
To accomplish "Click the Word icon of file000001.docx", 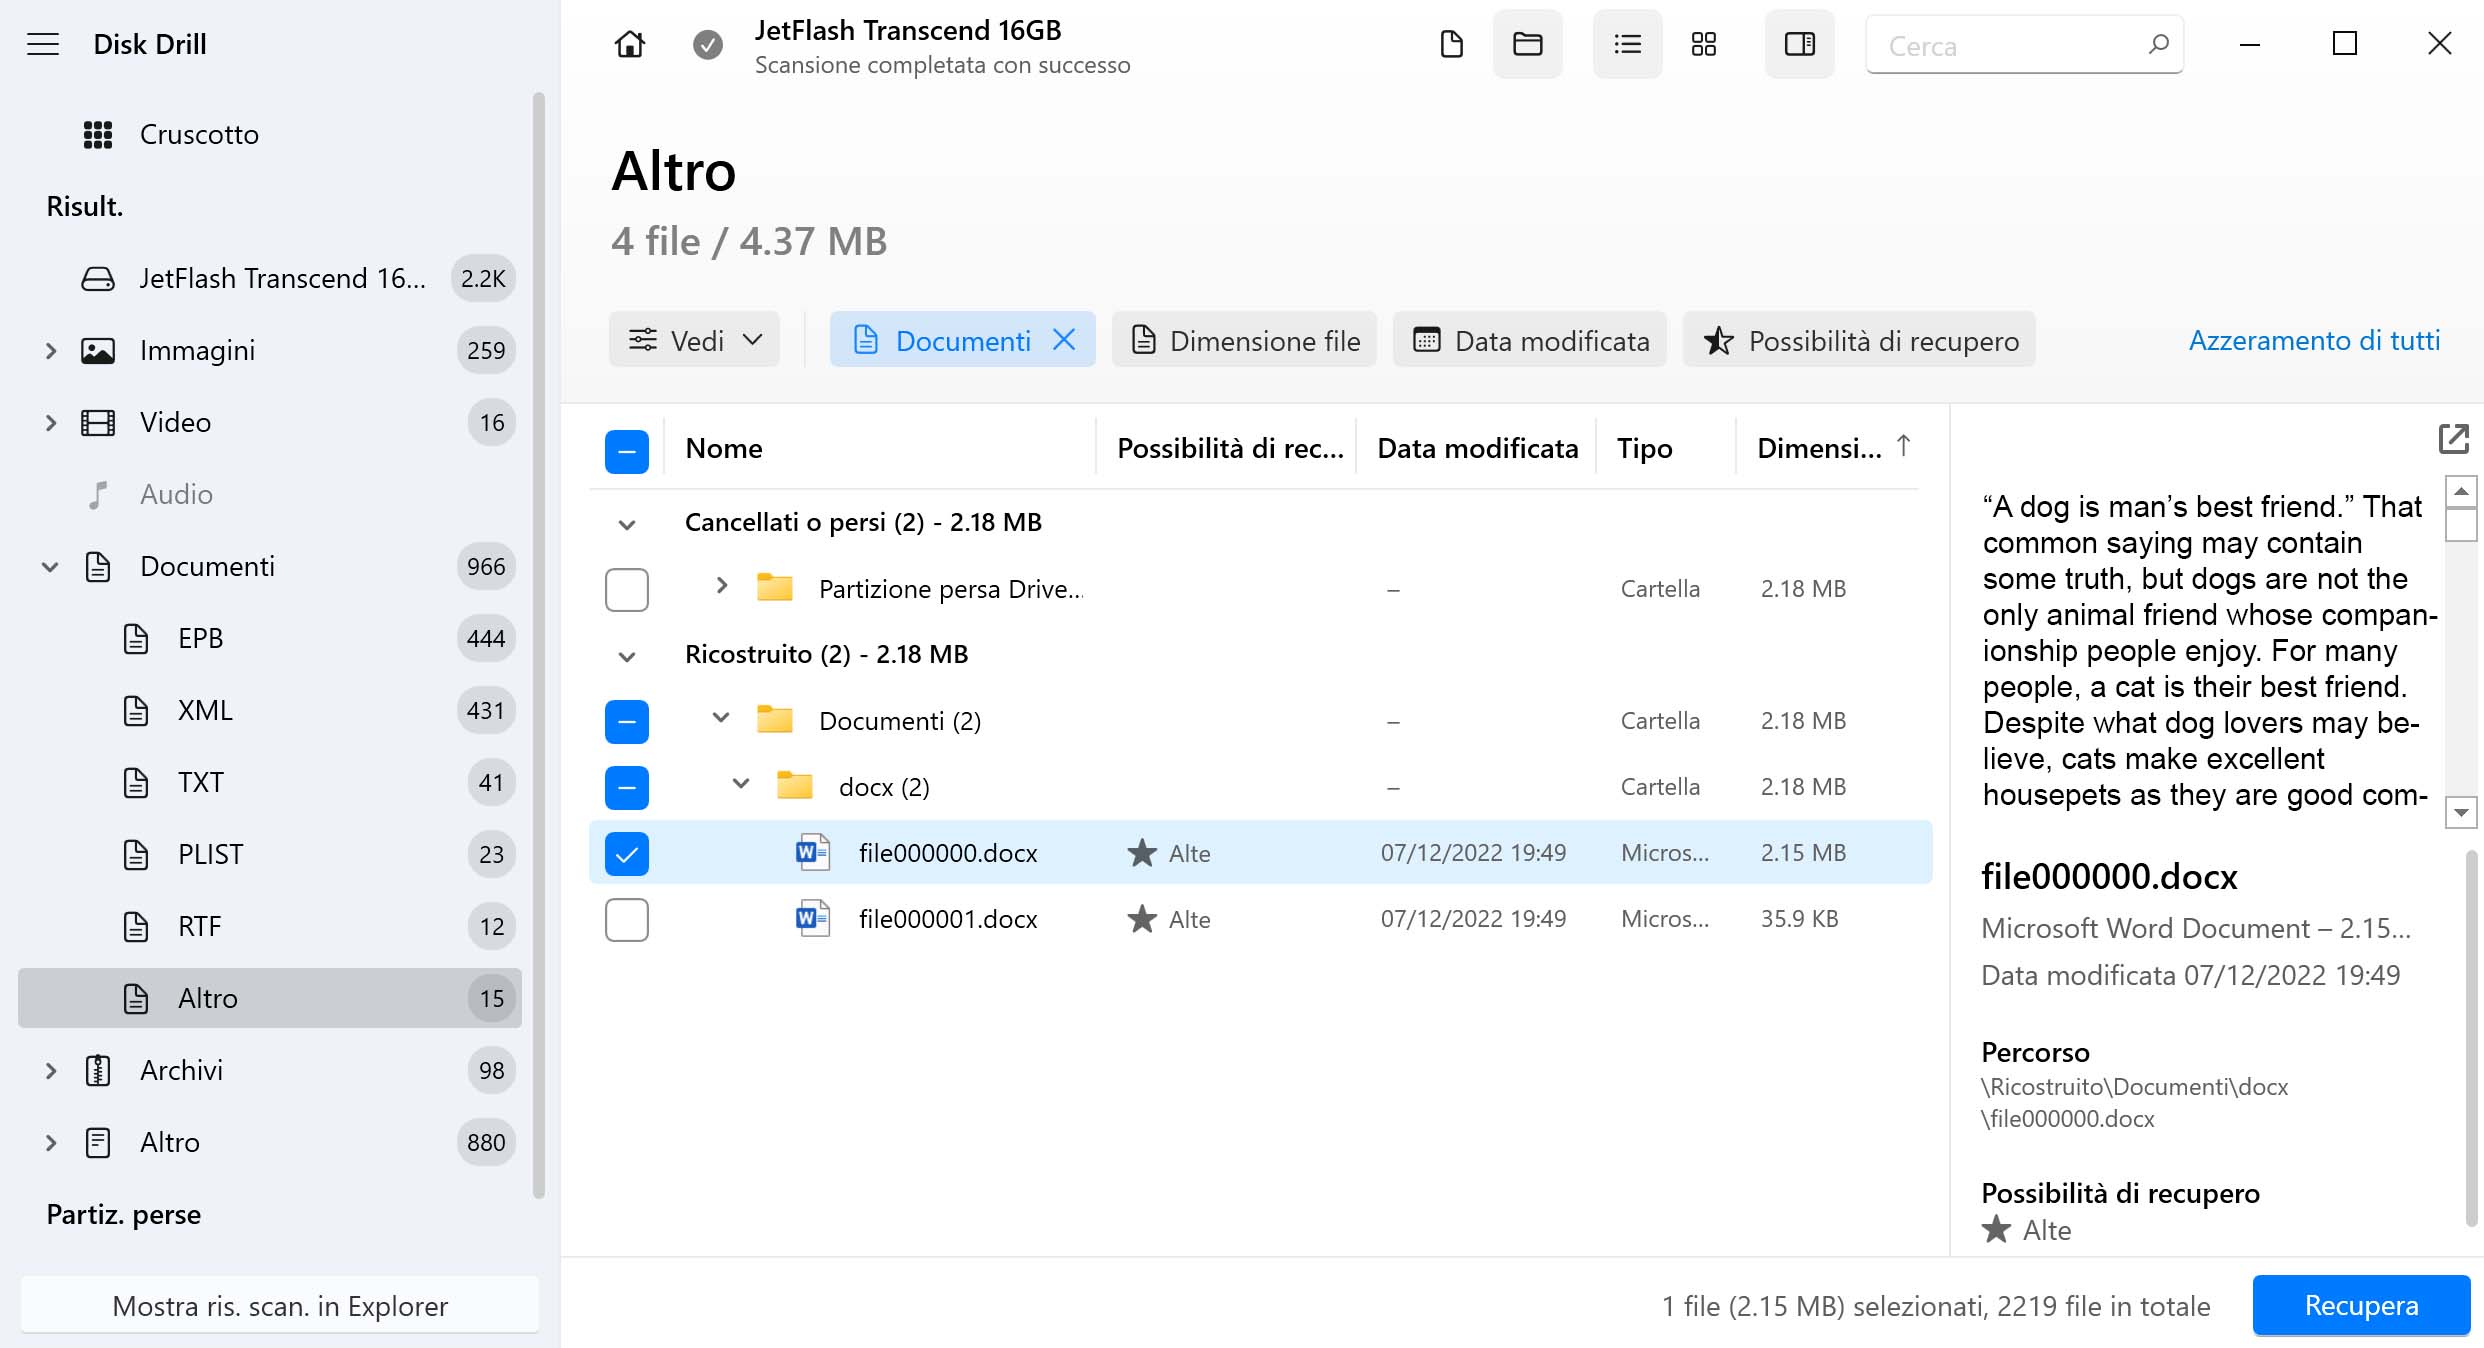I will tap(812, 919).
